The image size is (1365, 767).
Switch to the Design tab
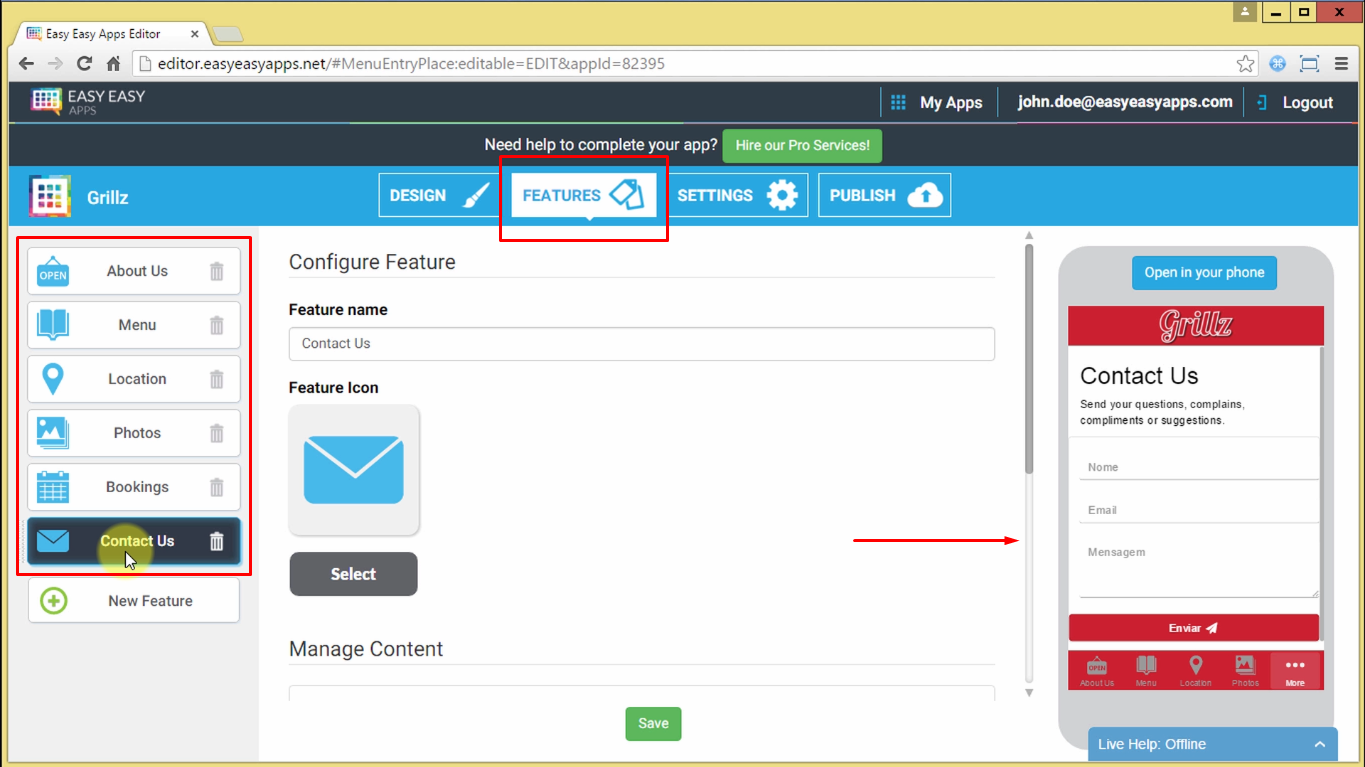436,195
